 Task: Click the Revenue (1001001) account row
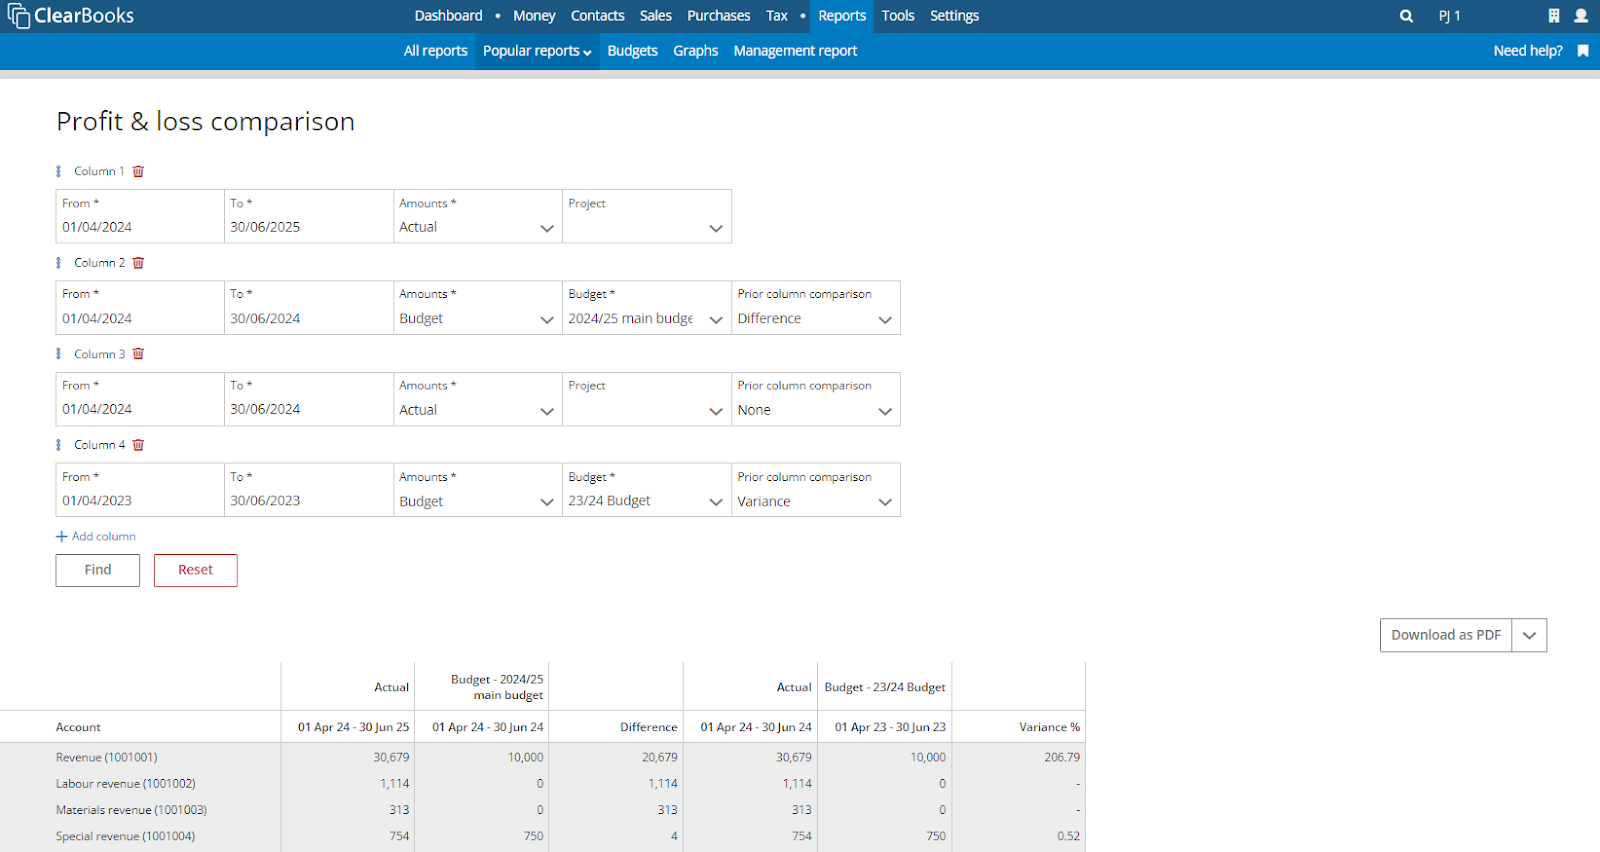(x=543, y=757)
